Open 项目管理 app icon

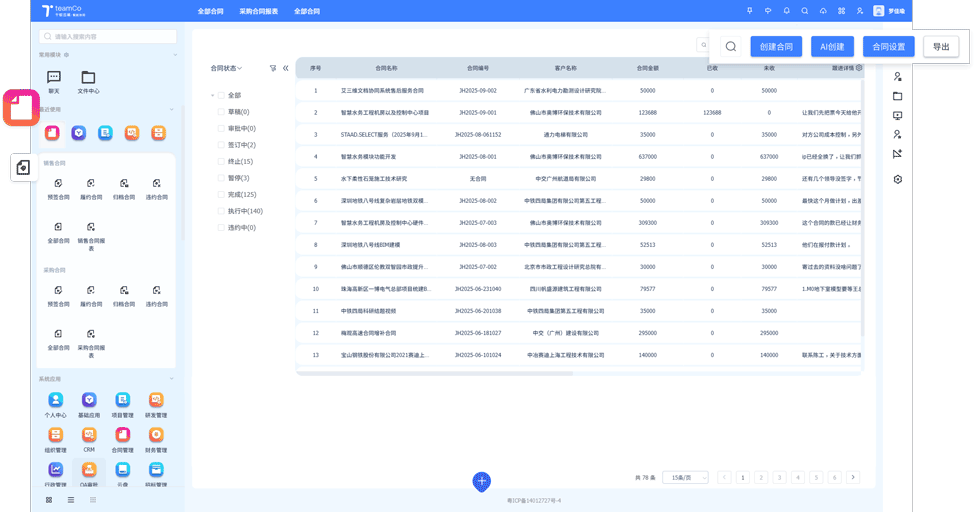tap(122, 400)
